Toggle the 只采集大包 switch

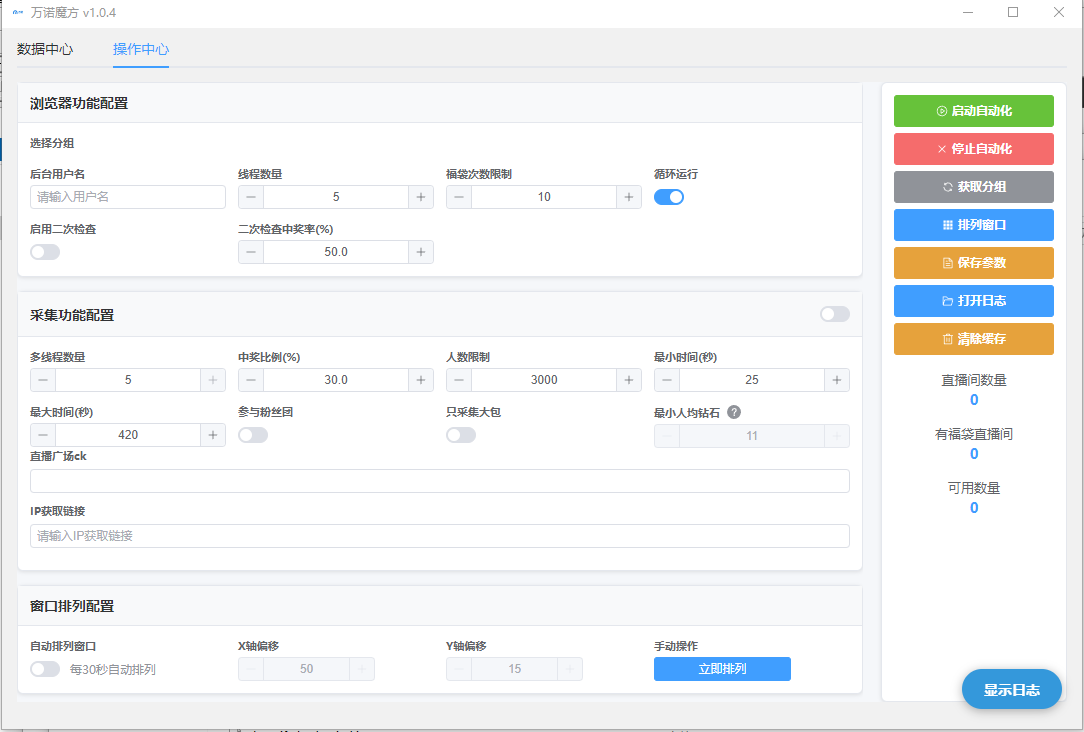pyautogui.click(x=461, y=435)
